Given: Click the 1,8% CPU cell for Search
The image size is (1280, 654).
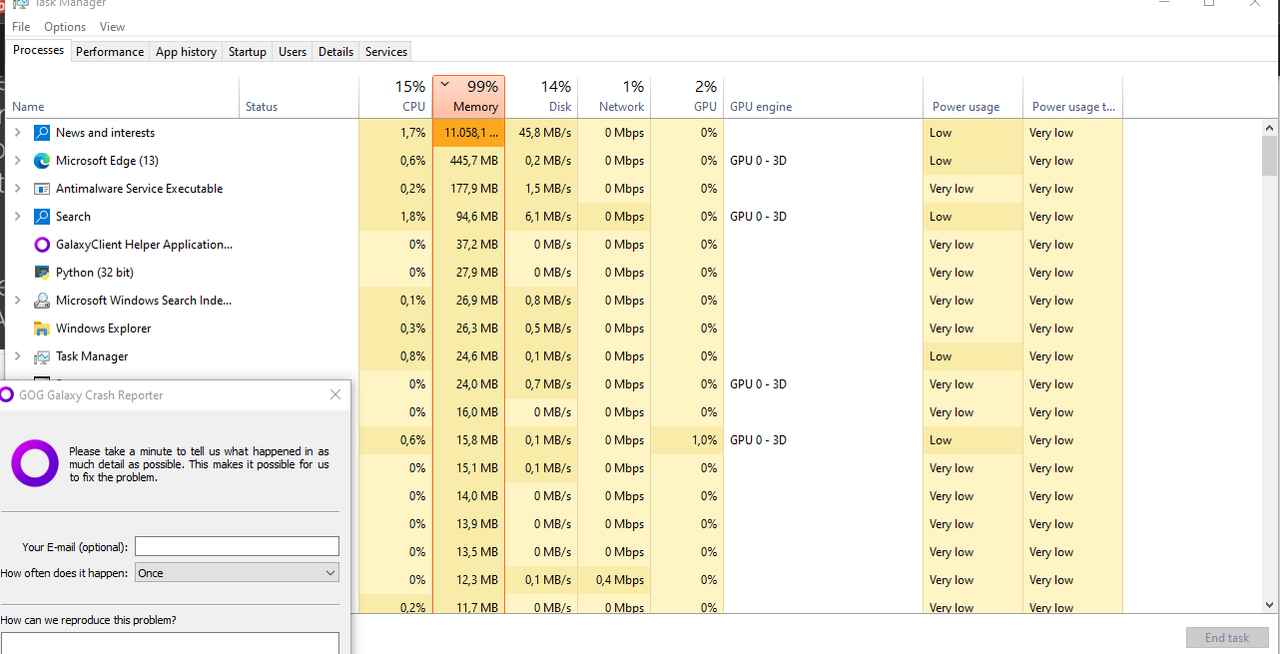Looking at the screenshot, I should 395,217.
